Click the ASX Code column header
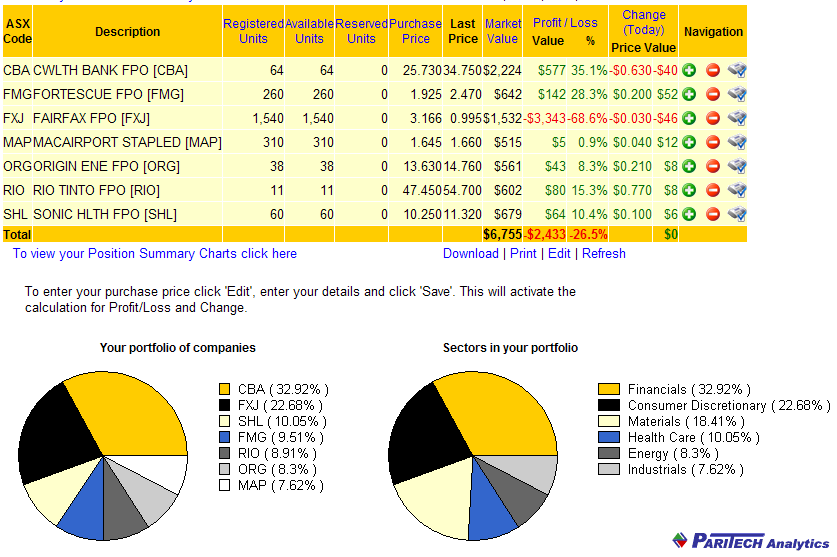The image size is (837, 557). pos(18,31)
